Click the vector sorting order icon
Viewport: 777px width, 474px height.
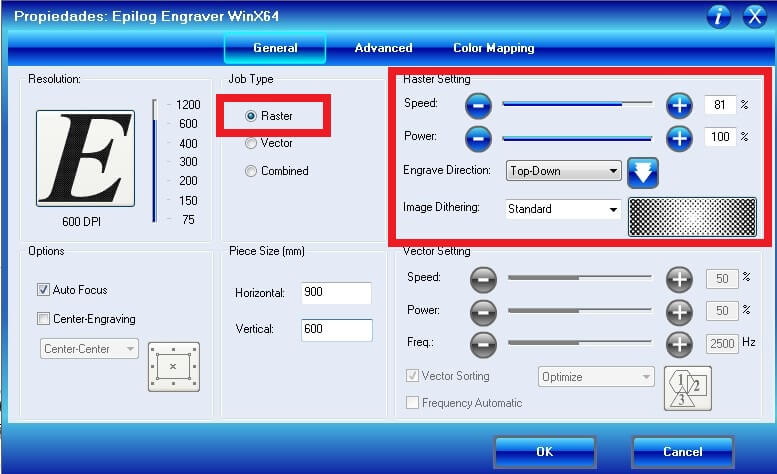pyautogui.click(x=688, y=388)
